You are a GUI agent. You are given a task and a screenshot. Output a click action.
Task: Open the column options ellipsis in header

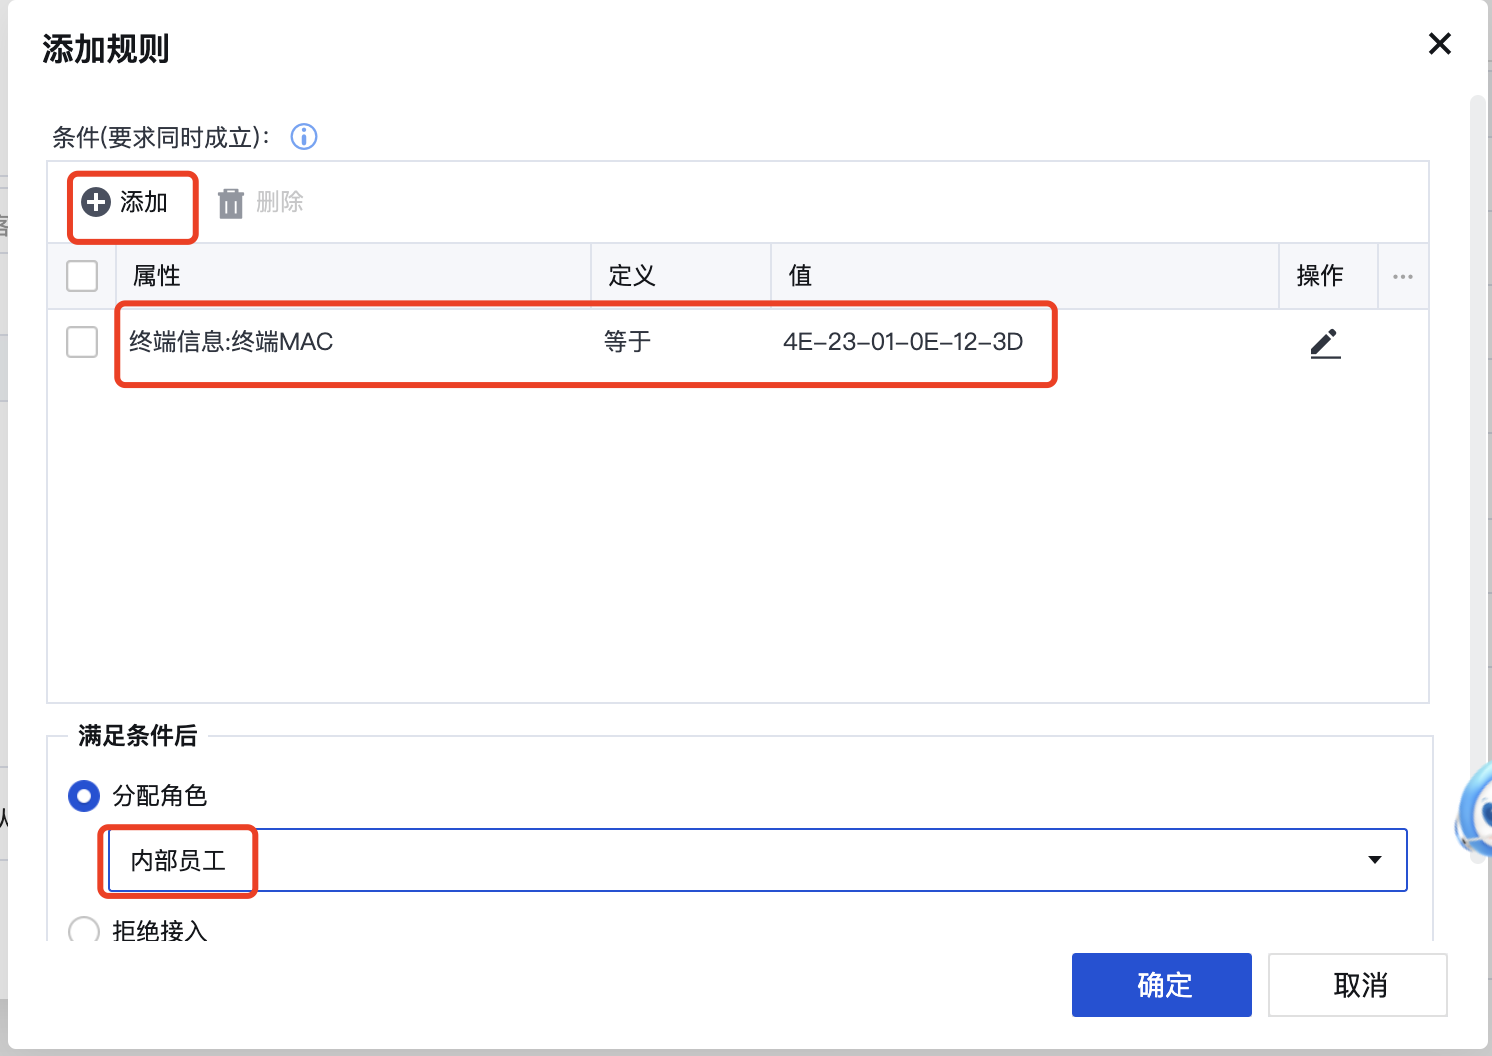point(1403,277)
